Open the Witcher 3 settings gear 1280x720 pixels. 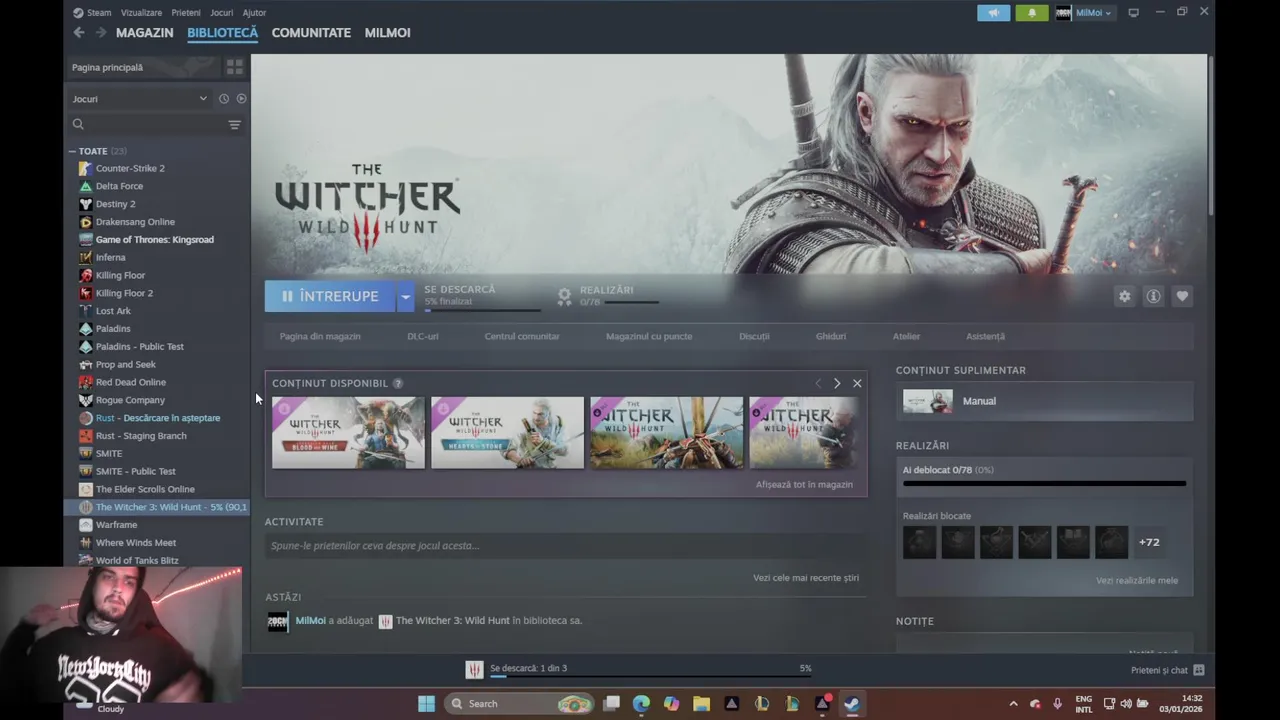click(1124, 296)
